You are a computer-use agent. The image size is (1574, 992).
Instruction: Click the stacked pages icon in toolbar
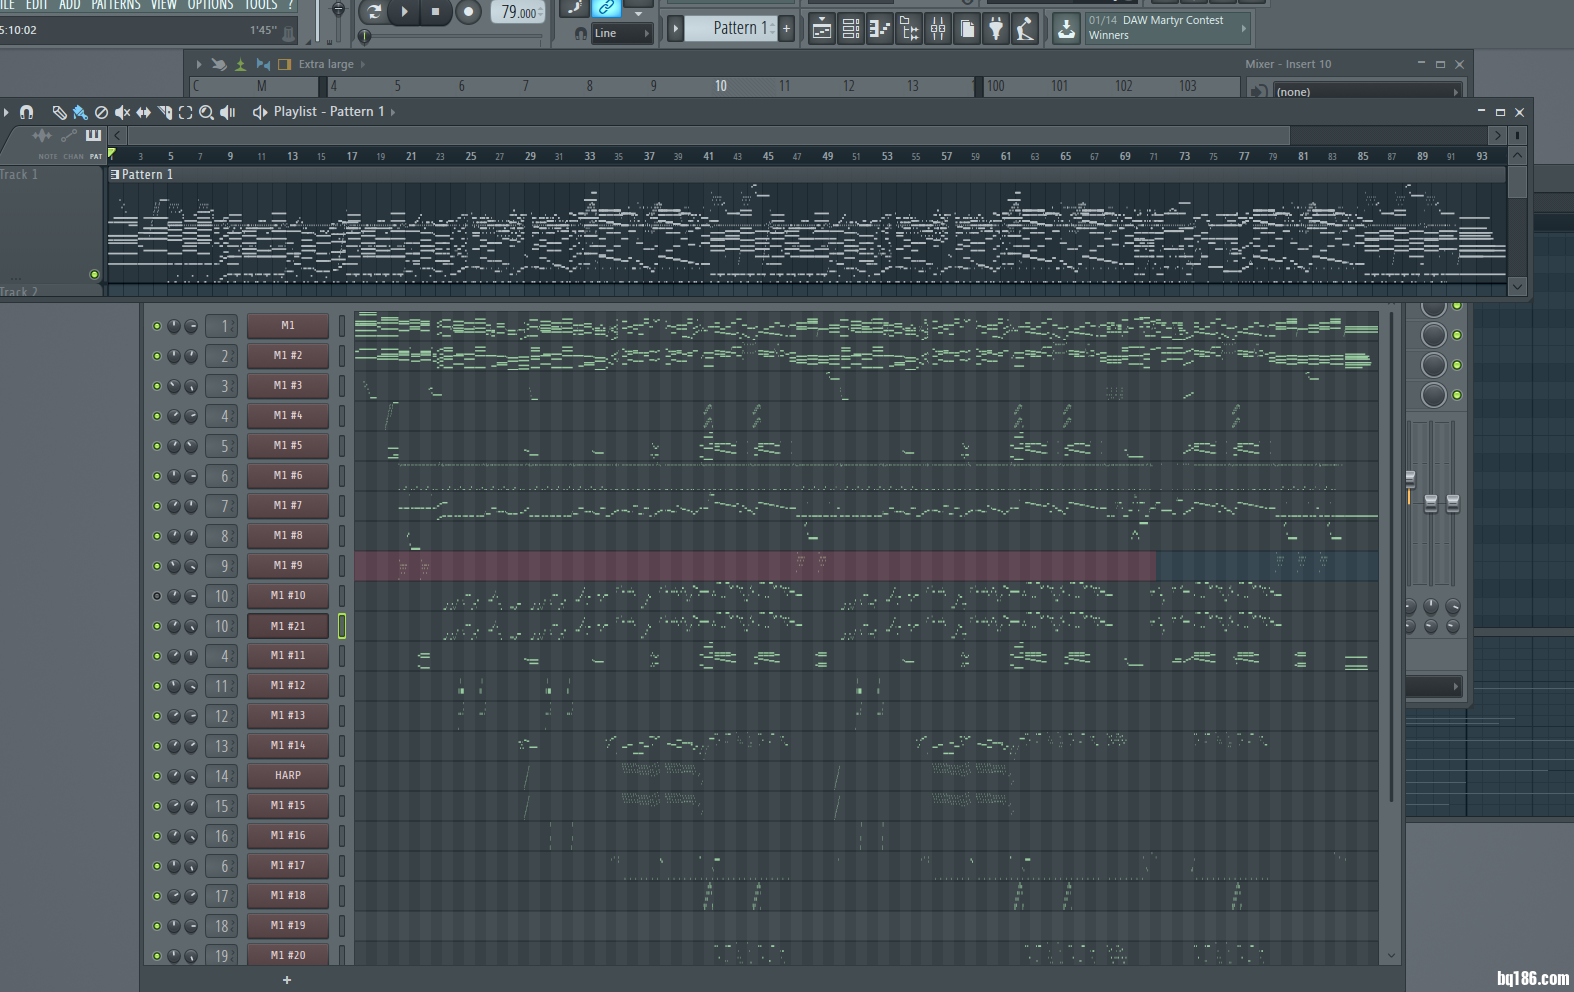coord(967,29)
